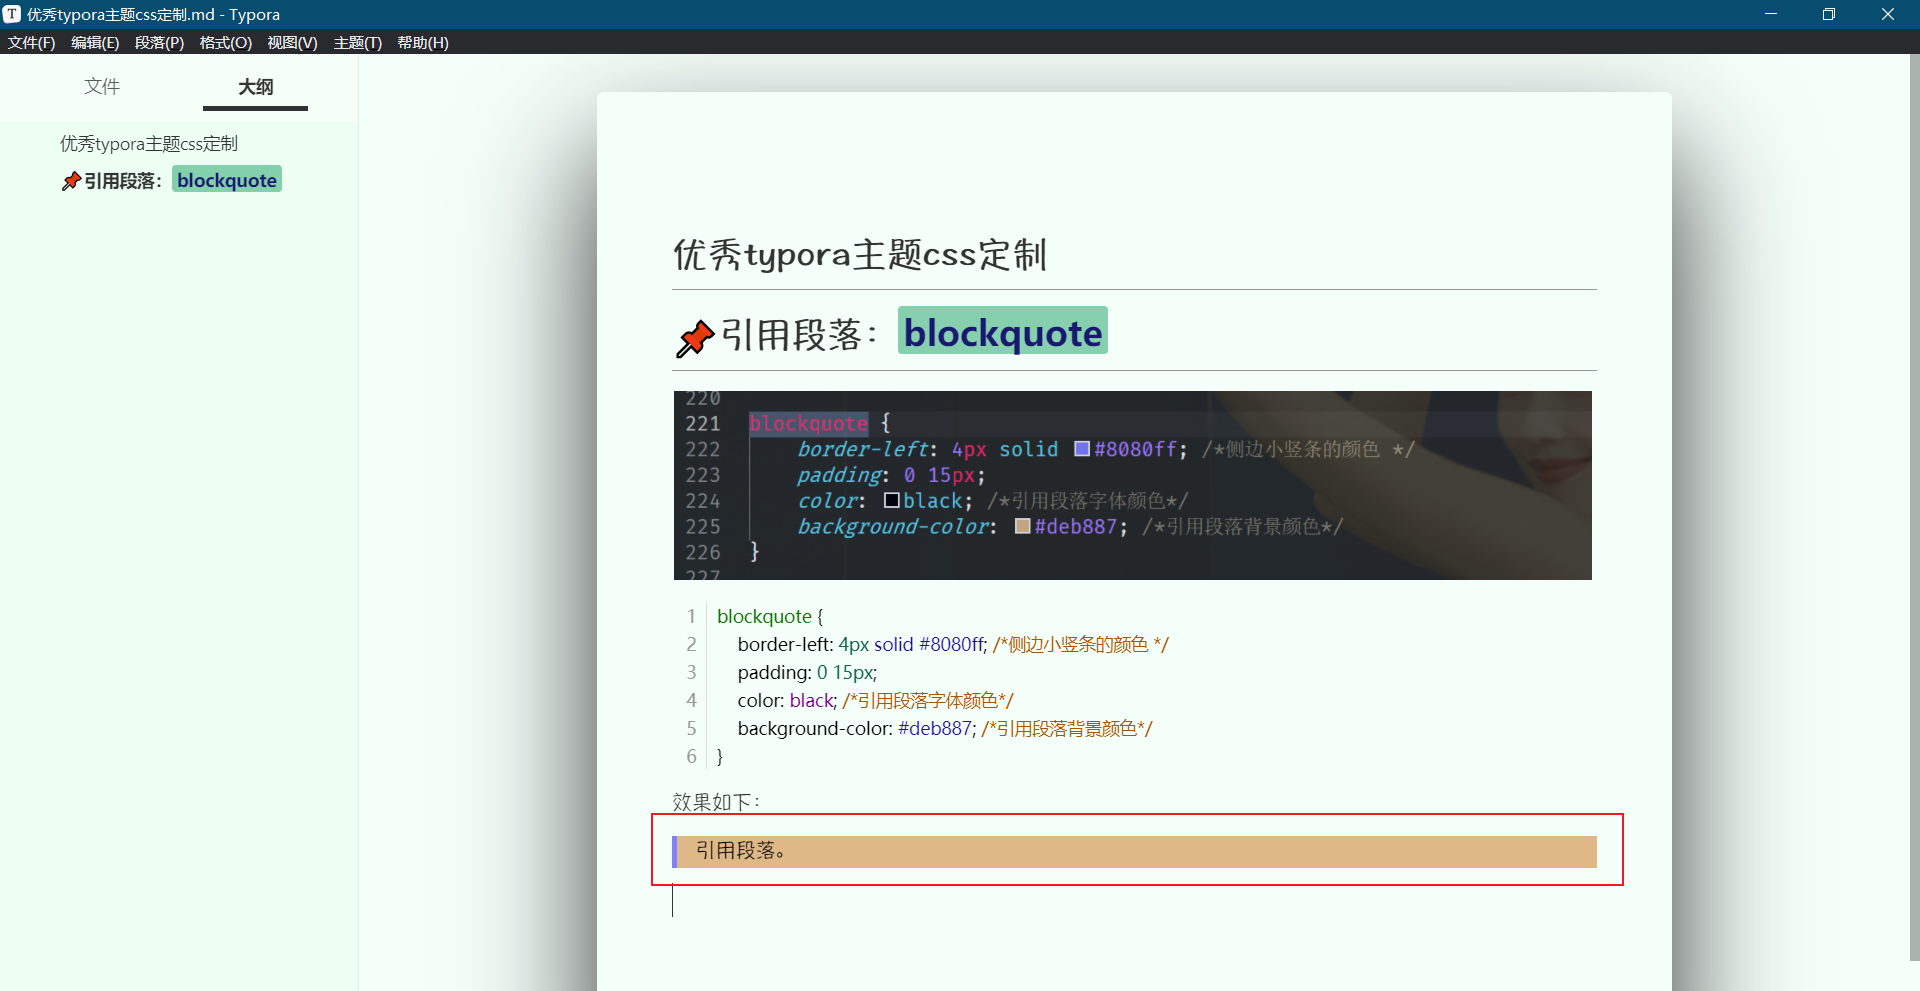Click the 效果如下 paragraph

(x=716, y=802)
